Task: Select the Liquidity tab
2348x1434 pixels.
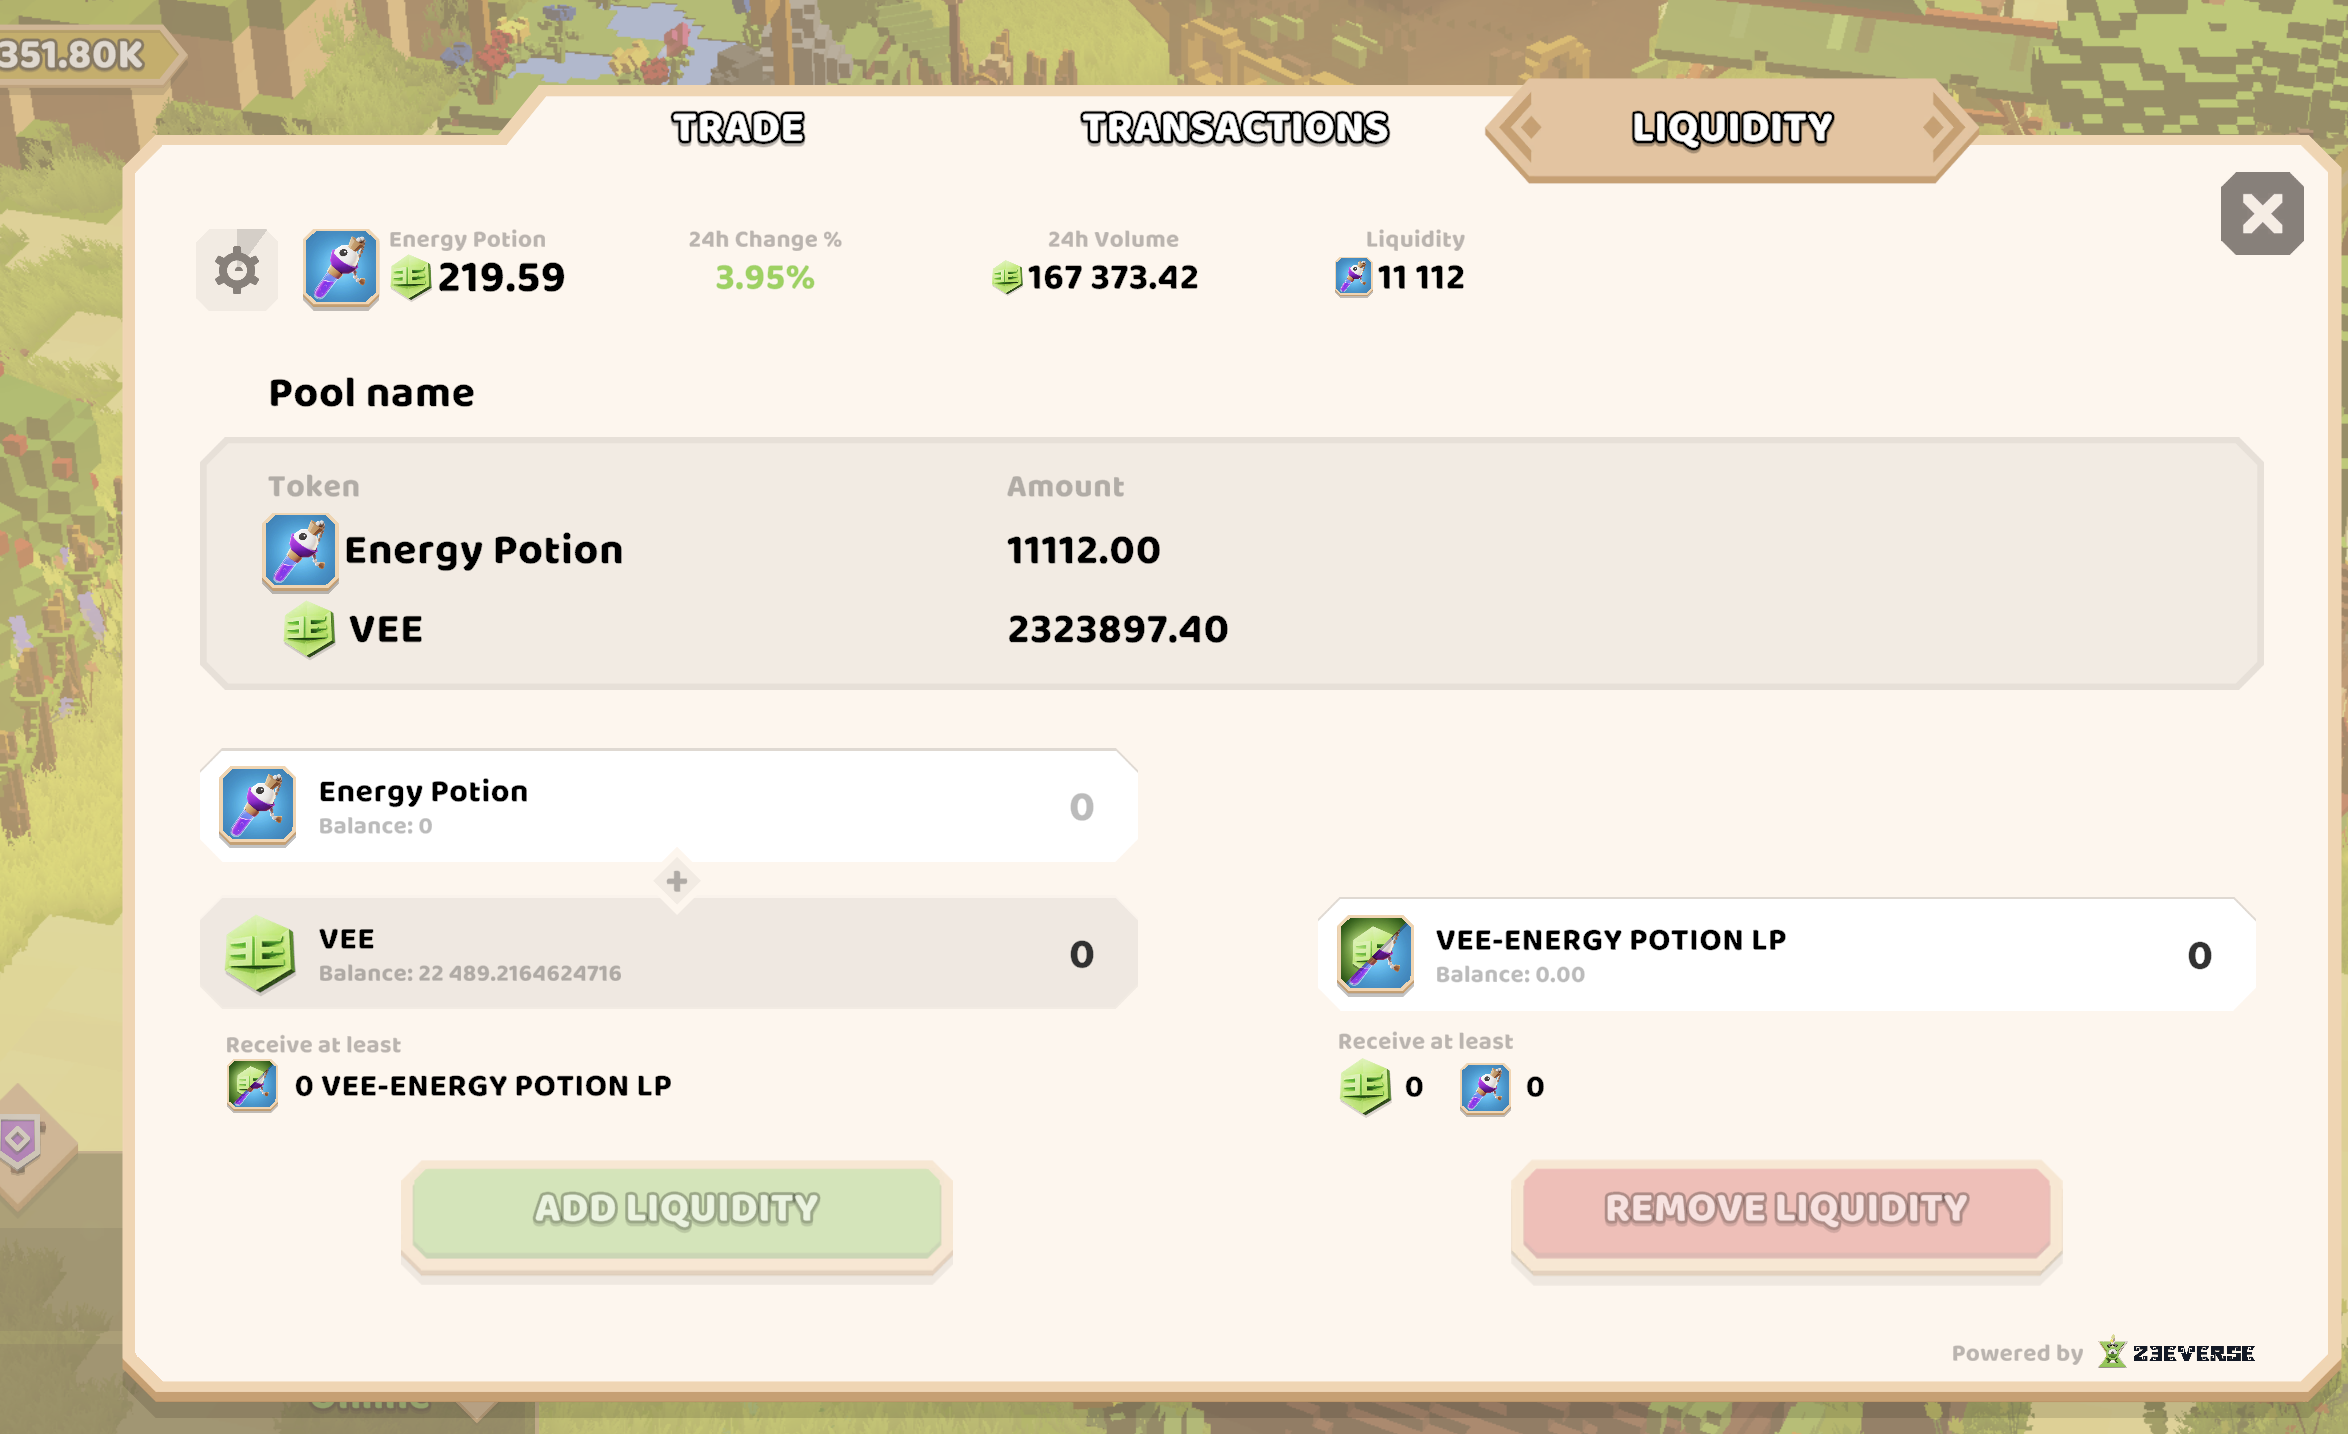Action: [x=1732, y=128]
